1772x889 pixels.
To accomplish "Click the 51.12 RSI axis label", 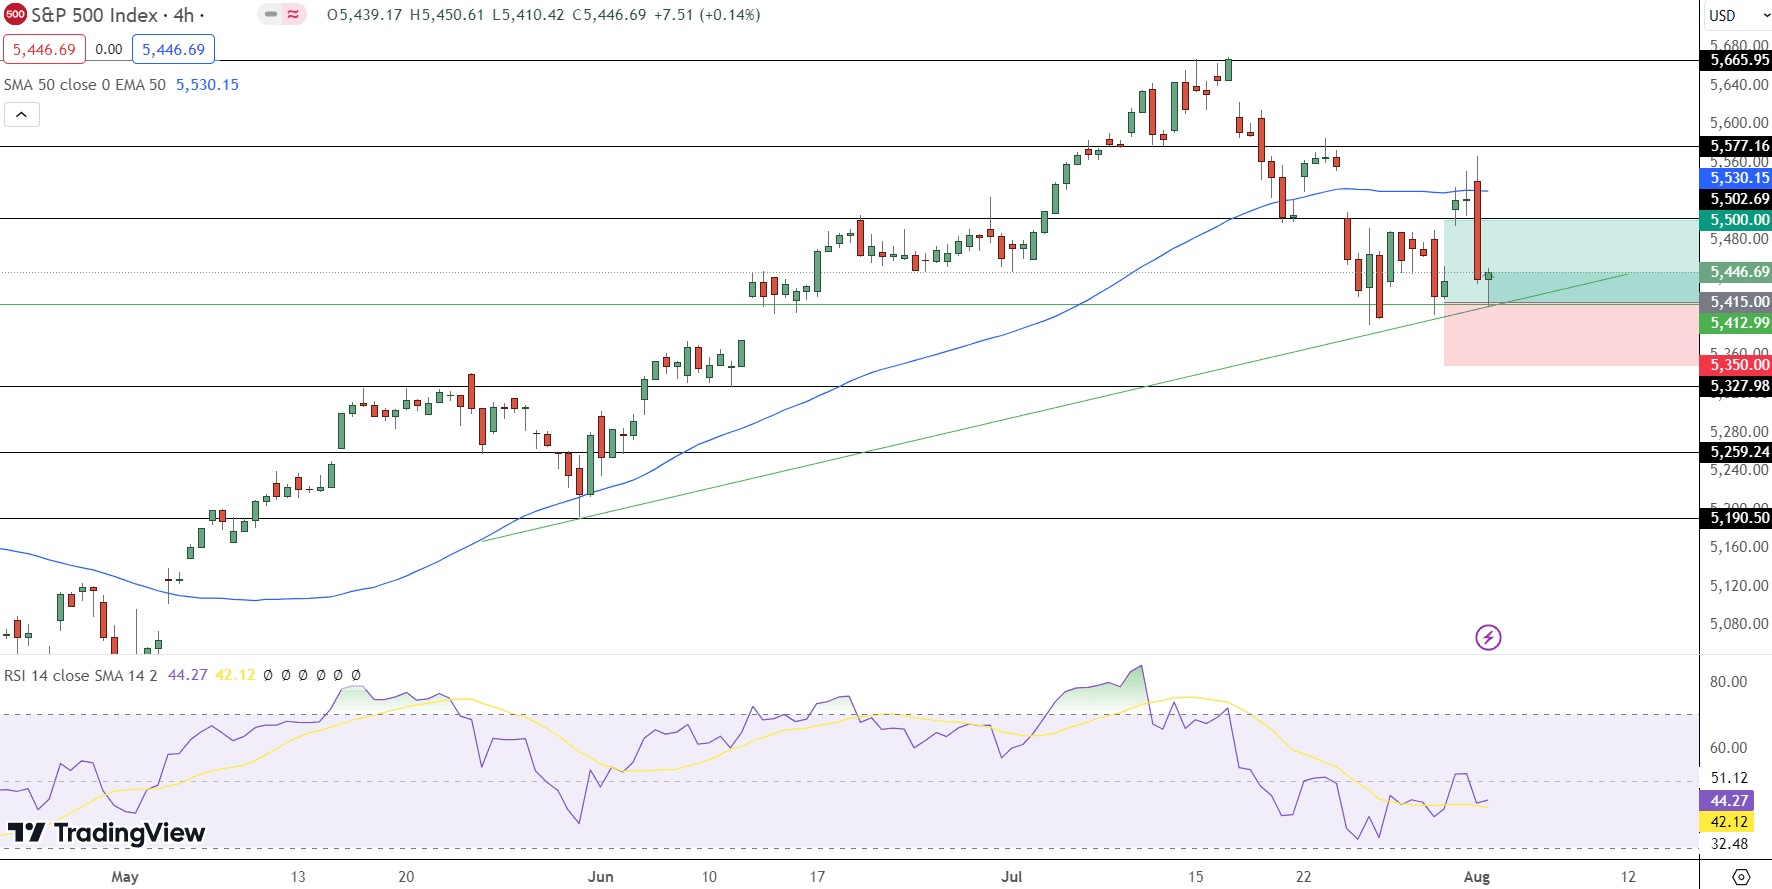I will coord(1729,778).
